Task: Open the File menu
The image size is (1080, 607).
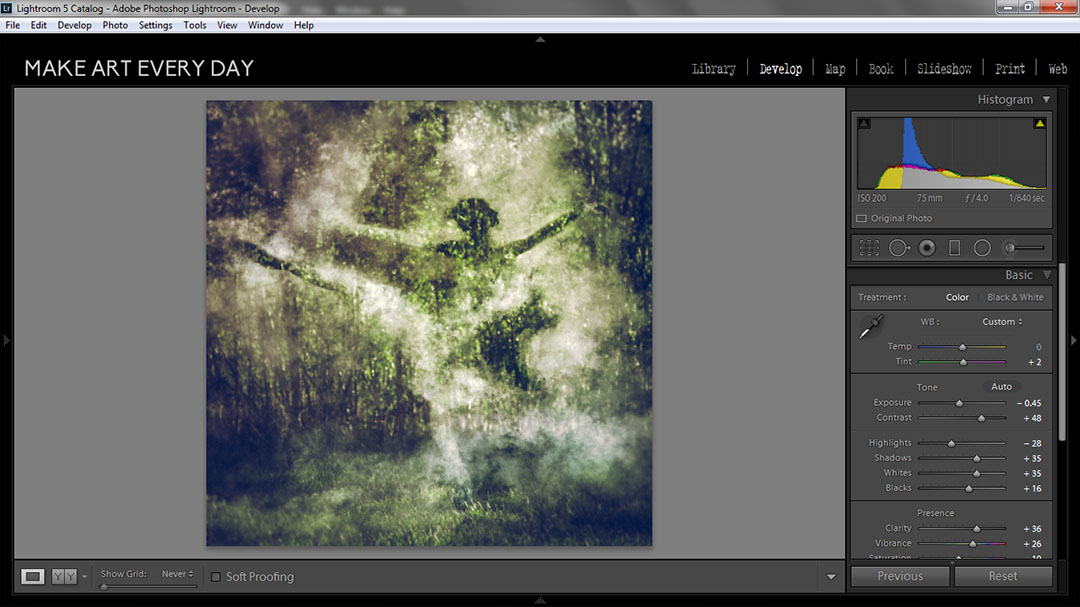Action: click(x=12, y=25)
